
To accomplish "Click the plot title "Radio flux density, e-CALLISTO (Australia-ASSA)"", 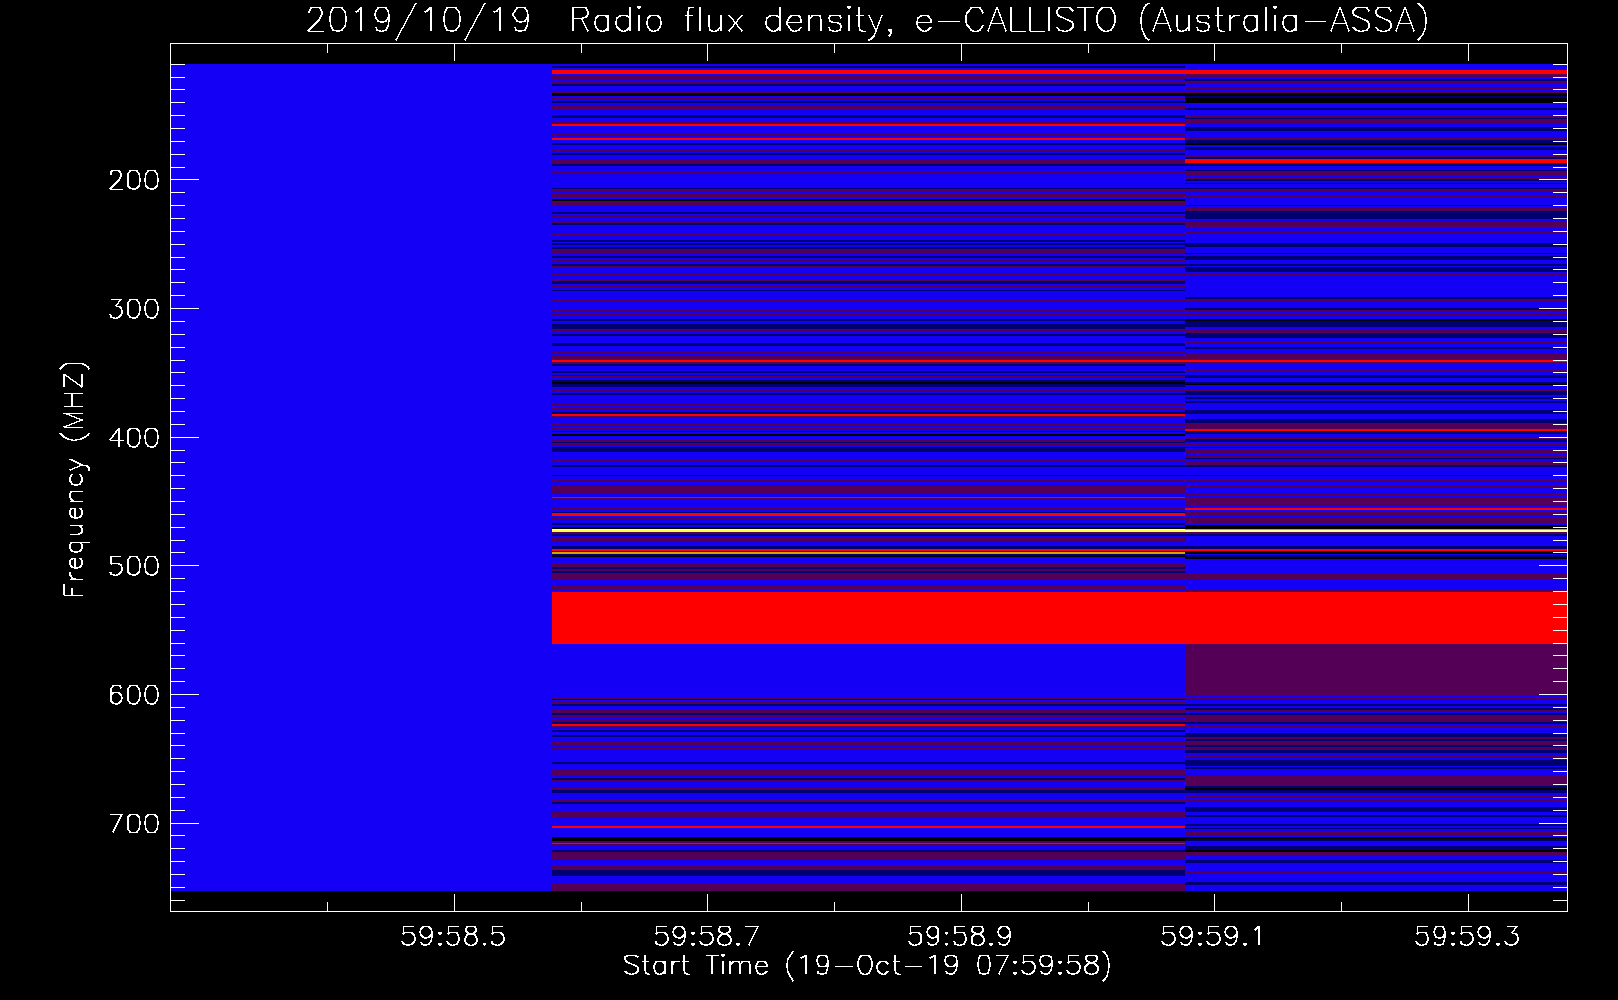I will tap(998, 21).
